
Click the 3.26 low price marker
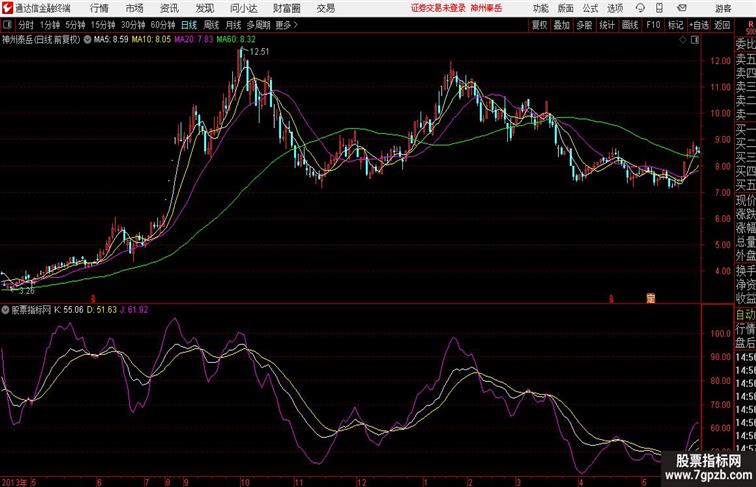point(27,291)
